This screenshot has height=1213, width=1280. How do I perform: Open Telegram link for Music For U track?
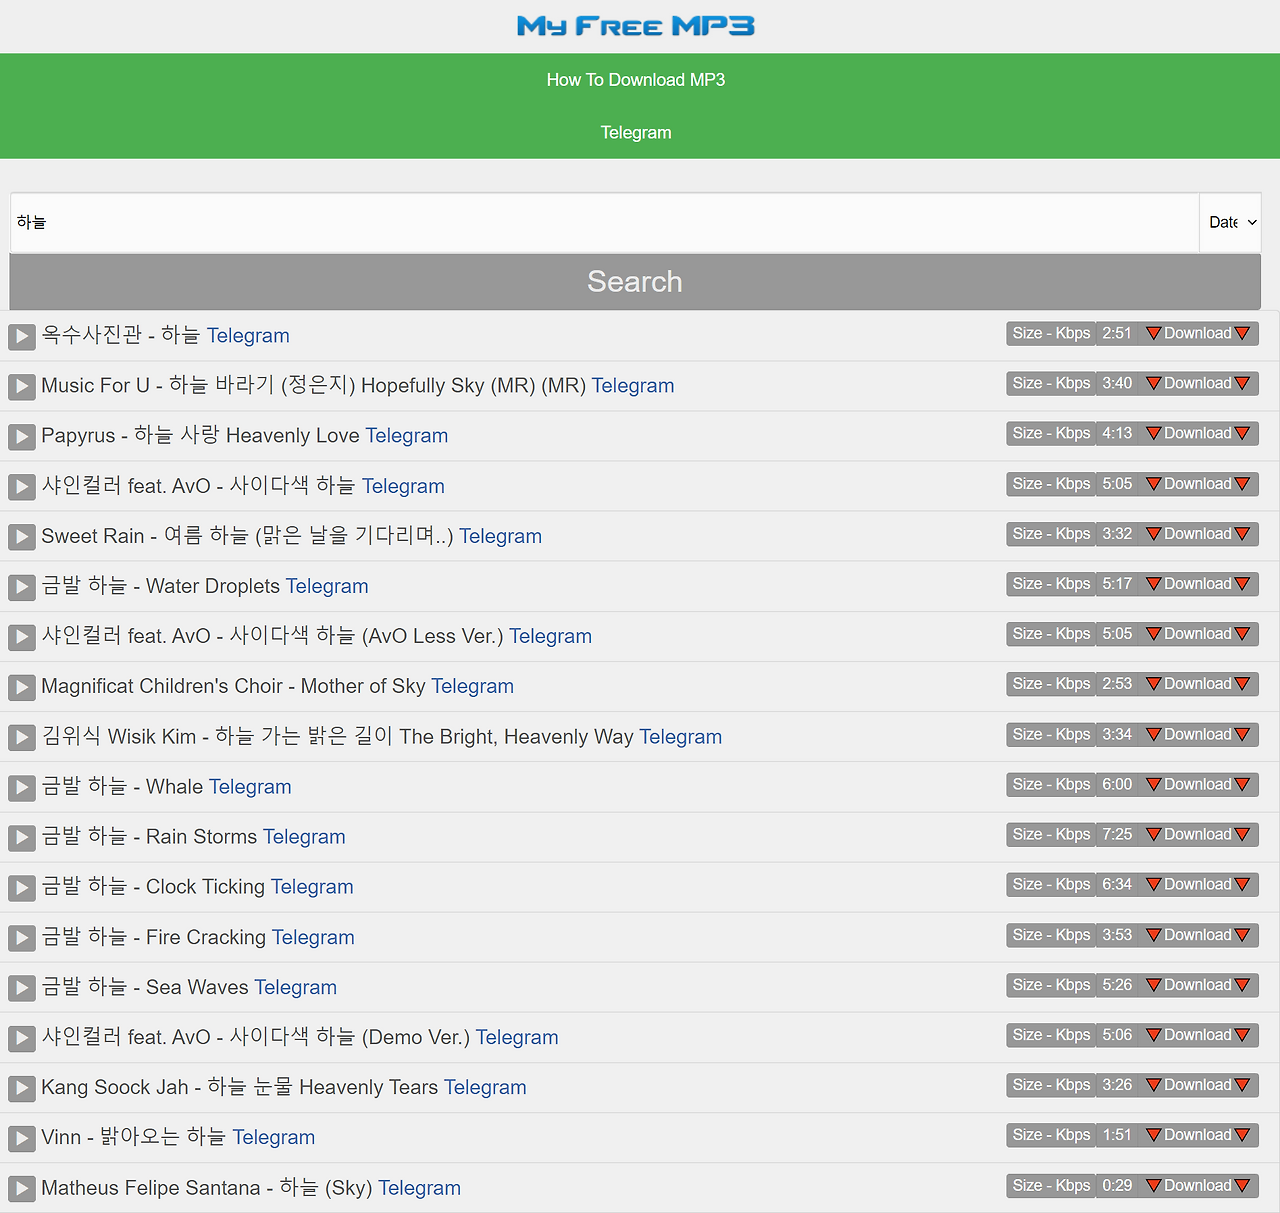[632, 385]
